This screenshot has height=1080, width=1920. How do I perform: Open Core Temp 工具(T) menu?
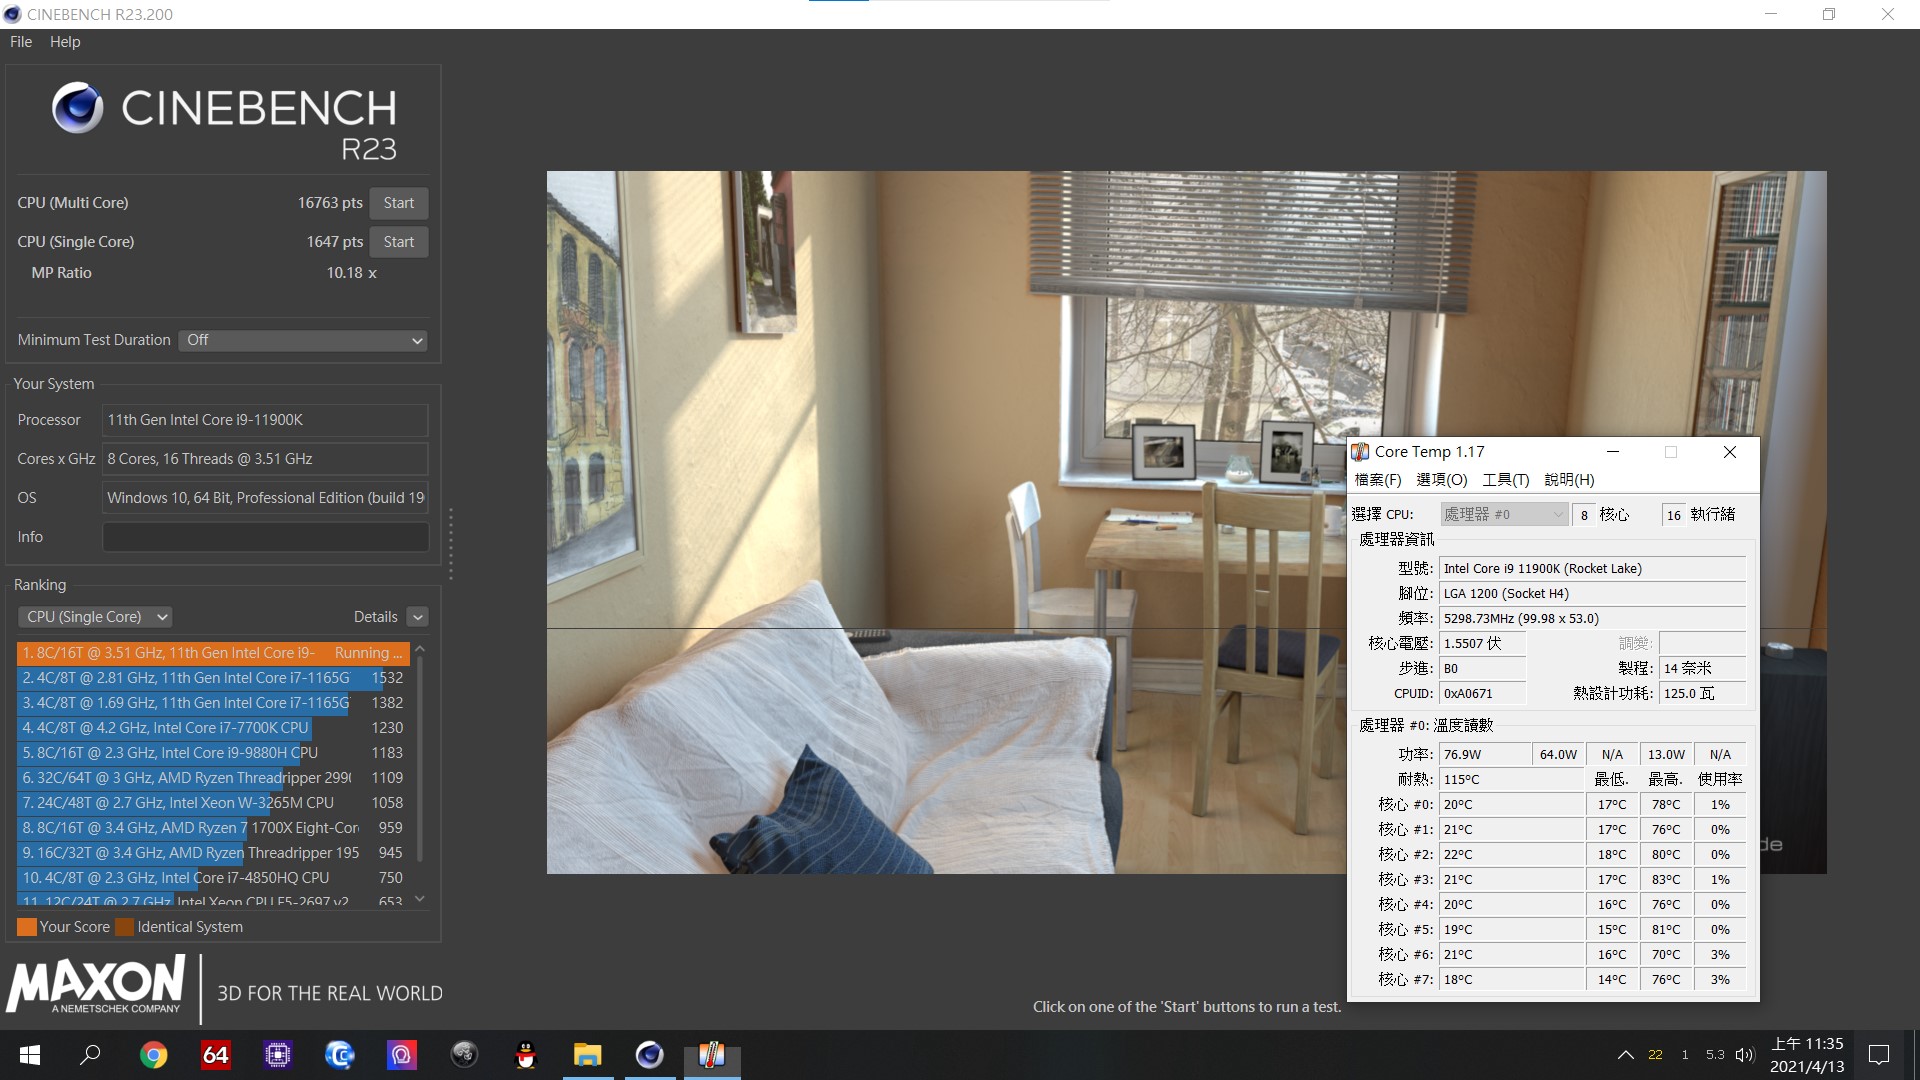1506,480
